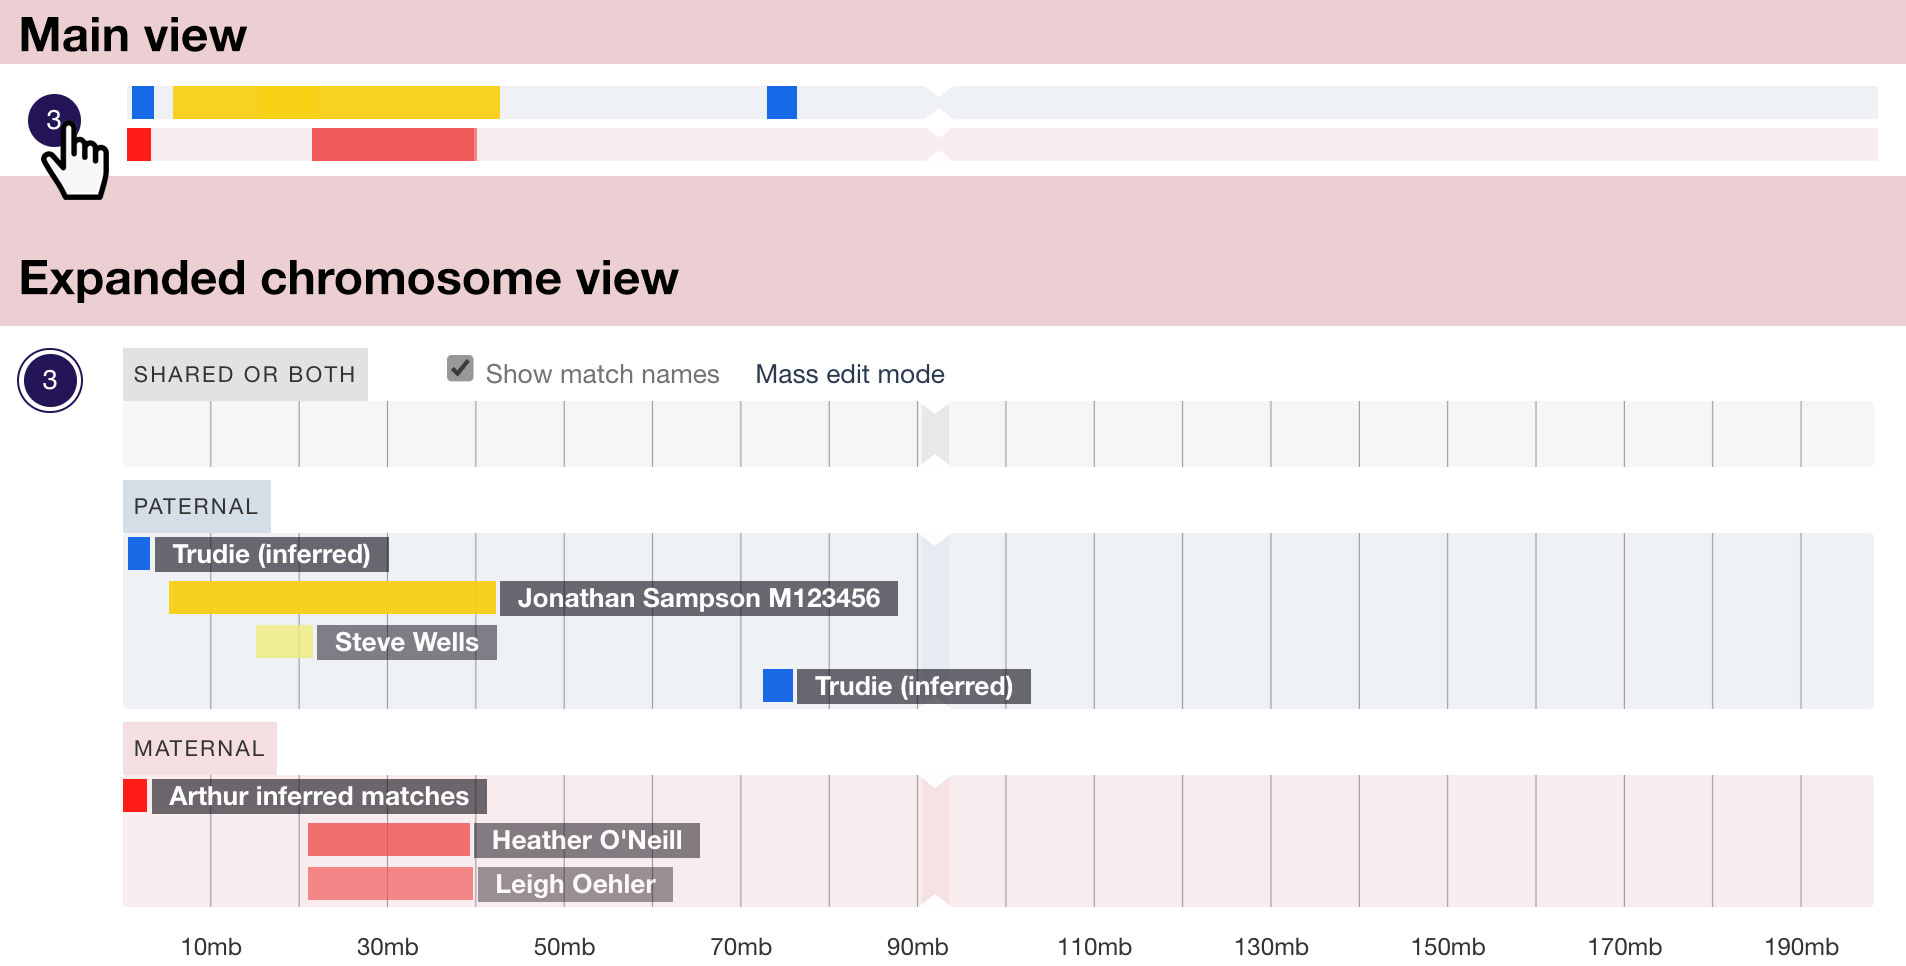Click the step 3 circle badge in Main view

[53, 120]
